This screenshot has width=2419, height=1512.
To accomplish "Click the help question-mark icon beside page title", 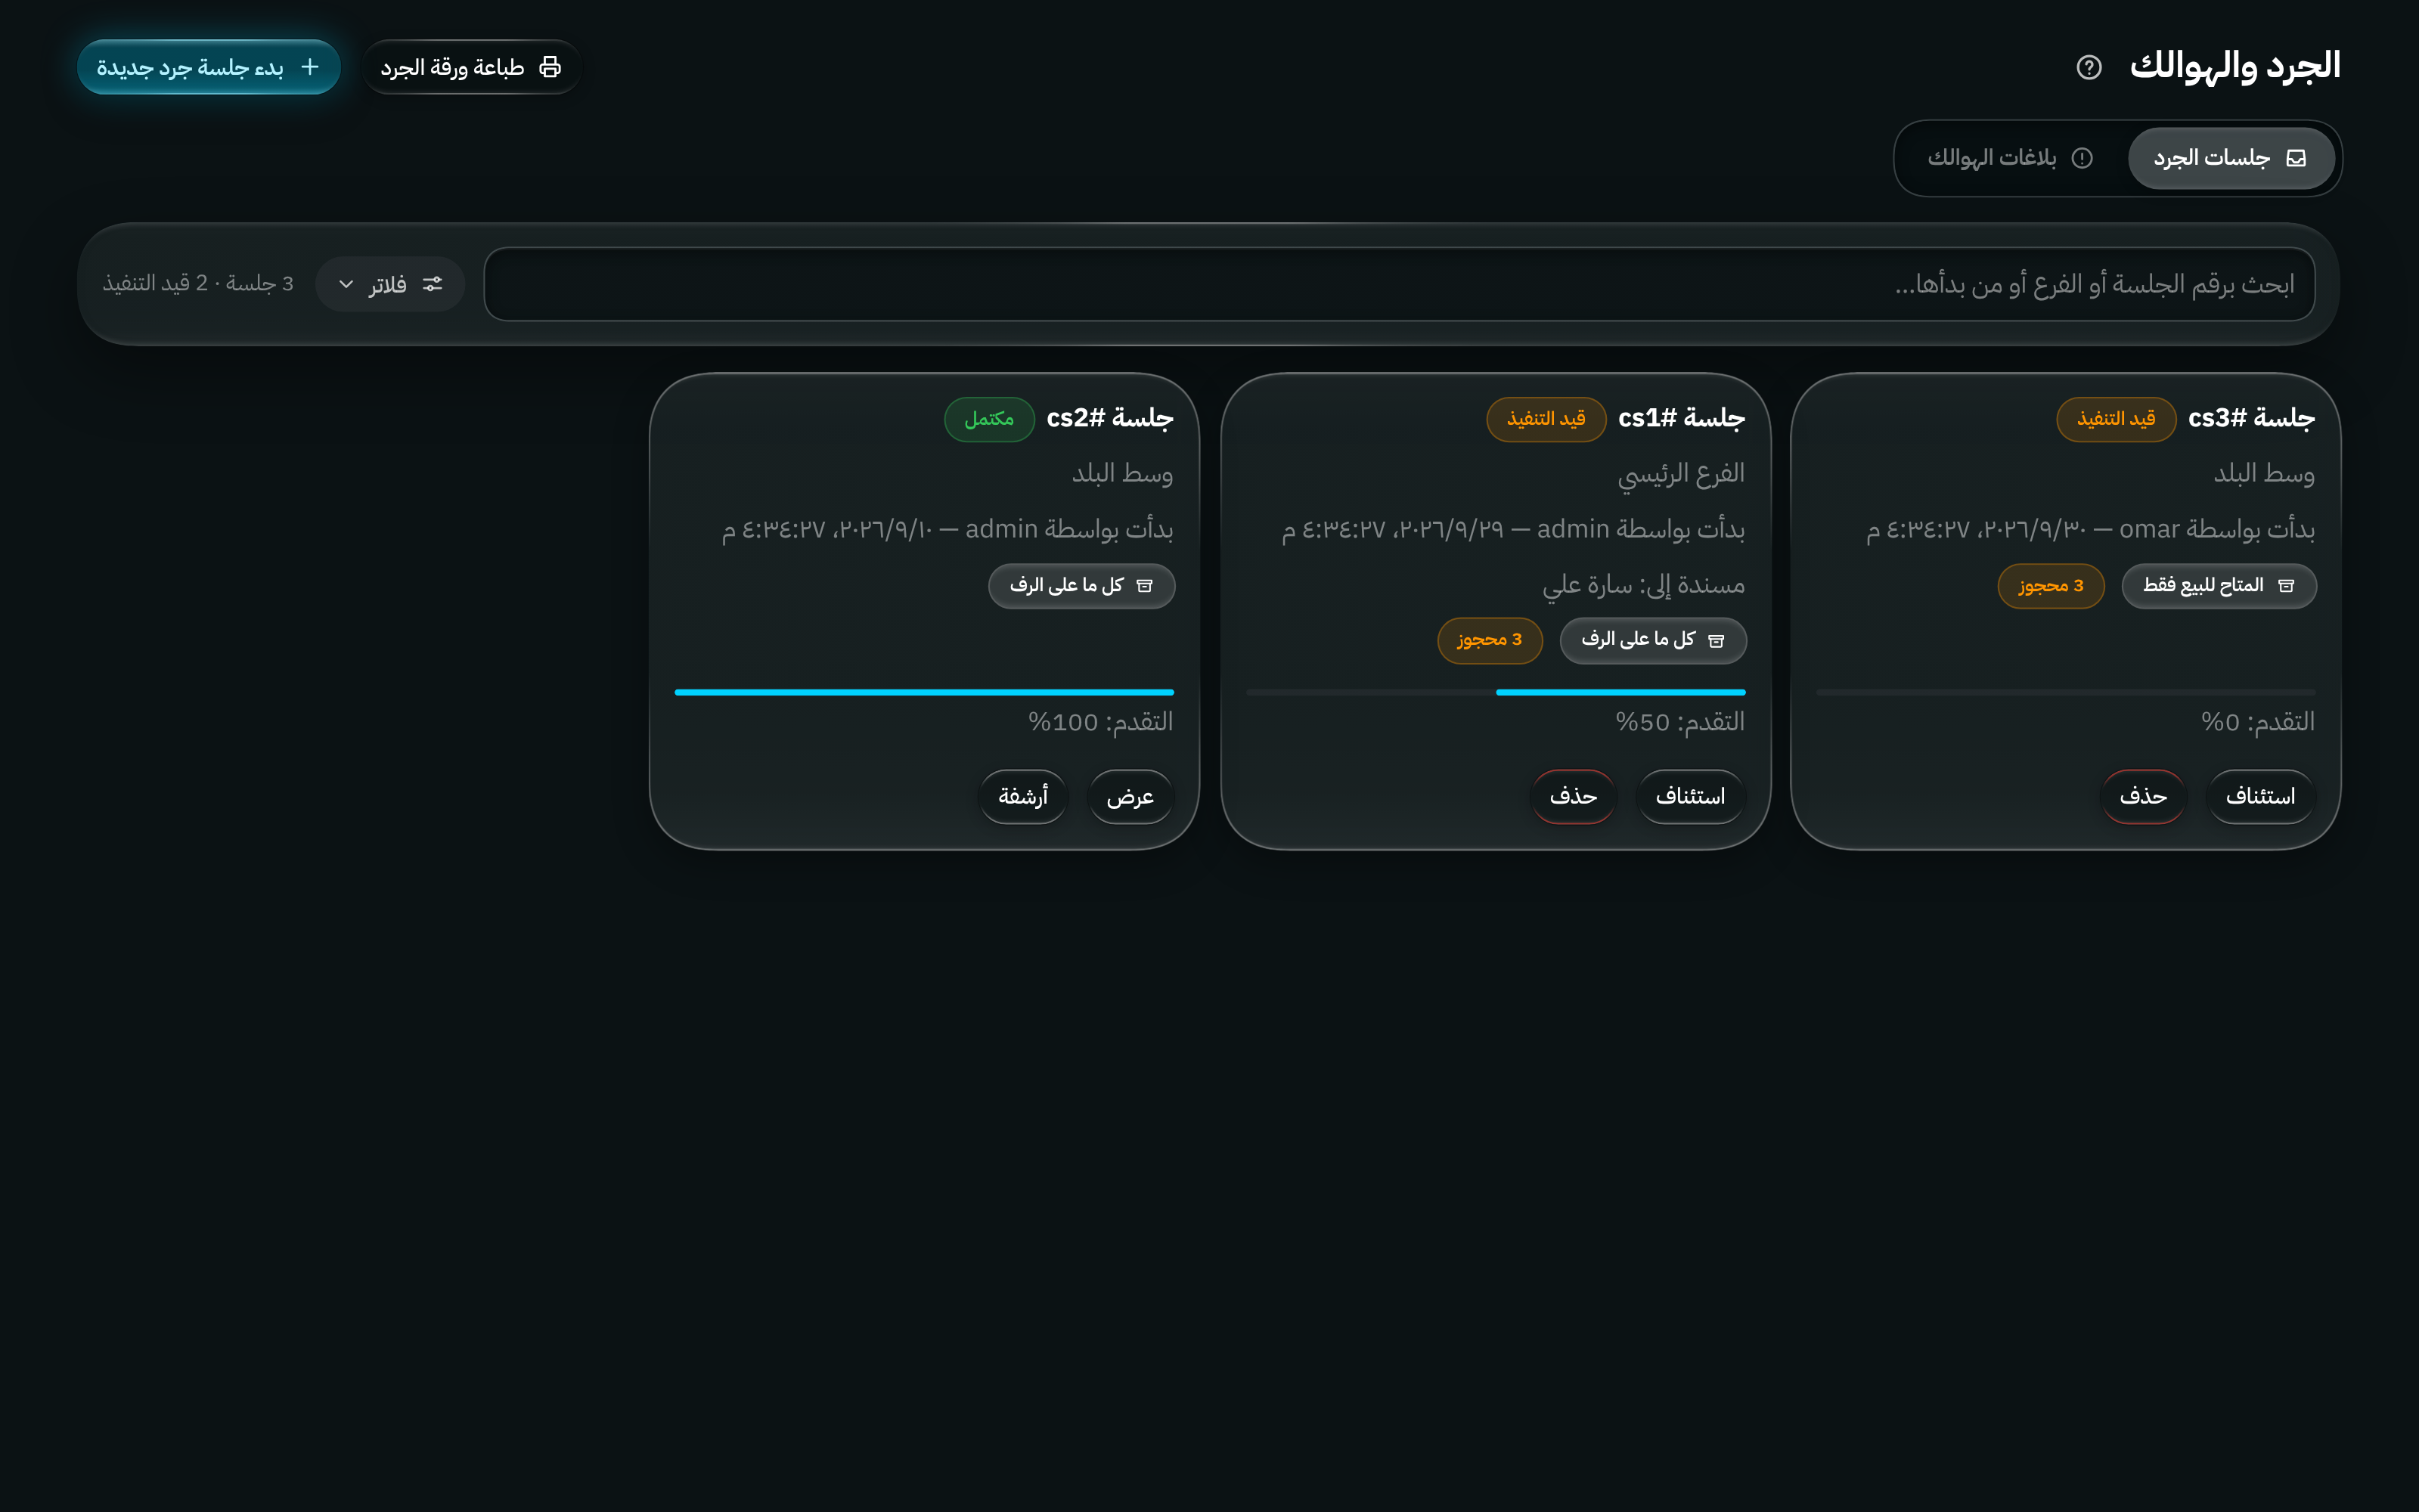I will pyautogui.click(x=2089, y=67).
